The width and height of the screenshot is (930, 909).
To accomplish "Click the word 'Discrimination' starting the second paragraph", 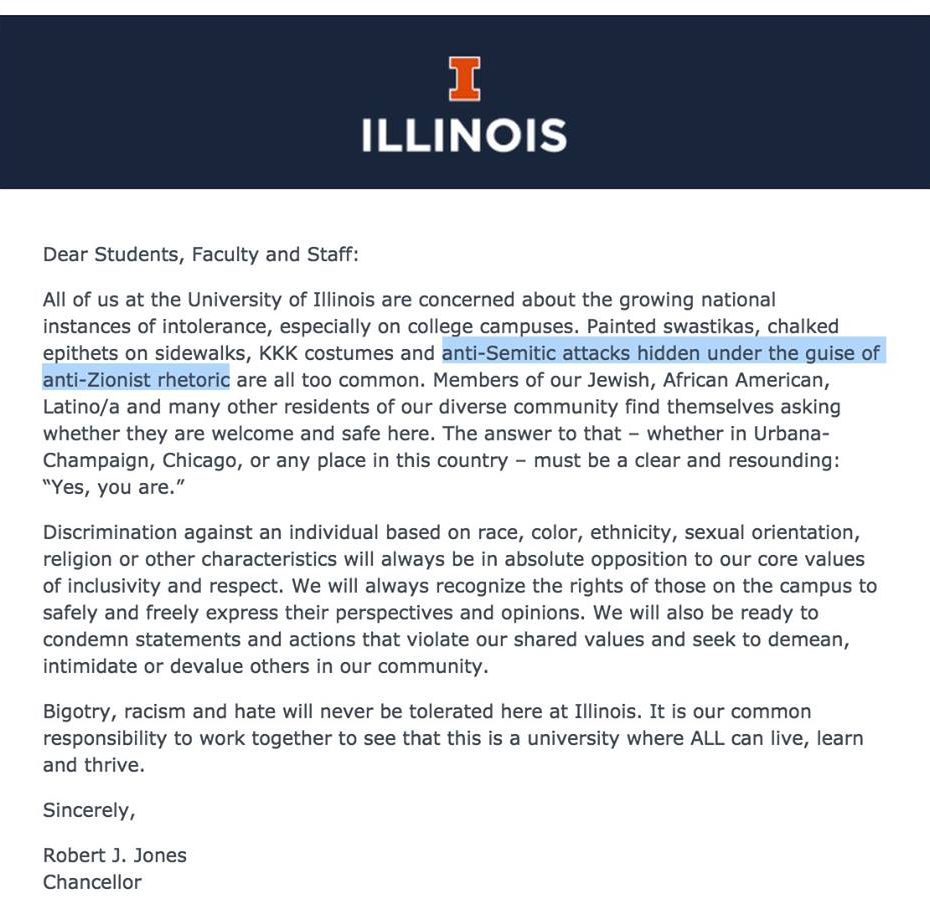I will pyautogui.click(x=110, y=532).
